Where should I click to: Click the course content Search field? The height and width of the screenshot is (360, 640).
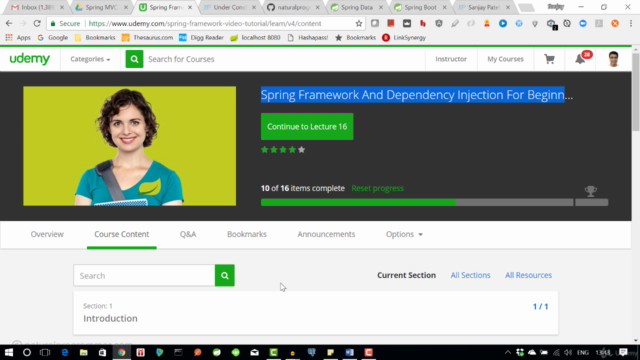tap(144, 276)
